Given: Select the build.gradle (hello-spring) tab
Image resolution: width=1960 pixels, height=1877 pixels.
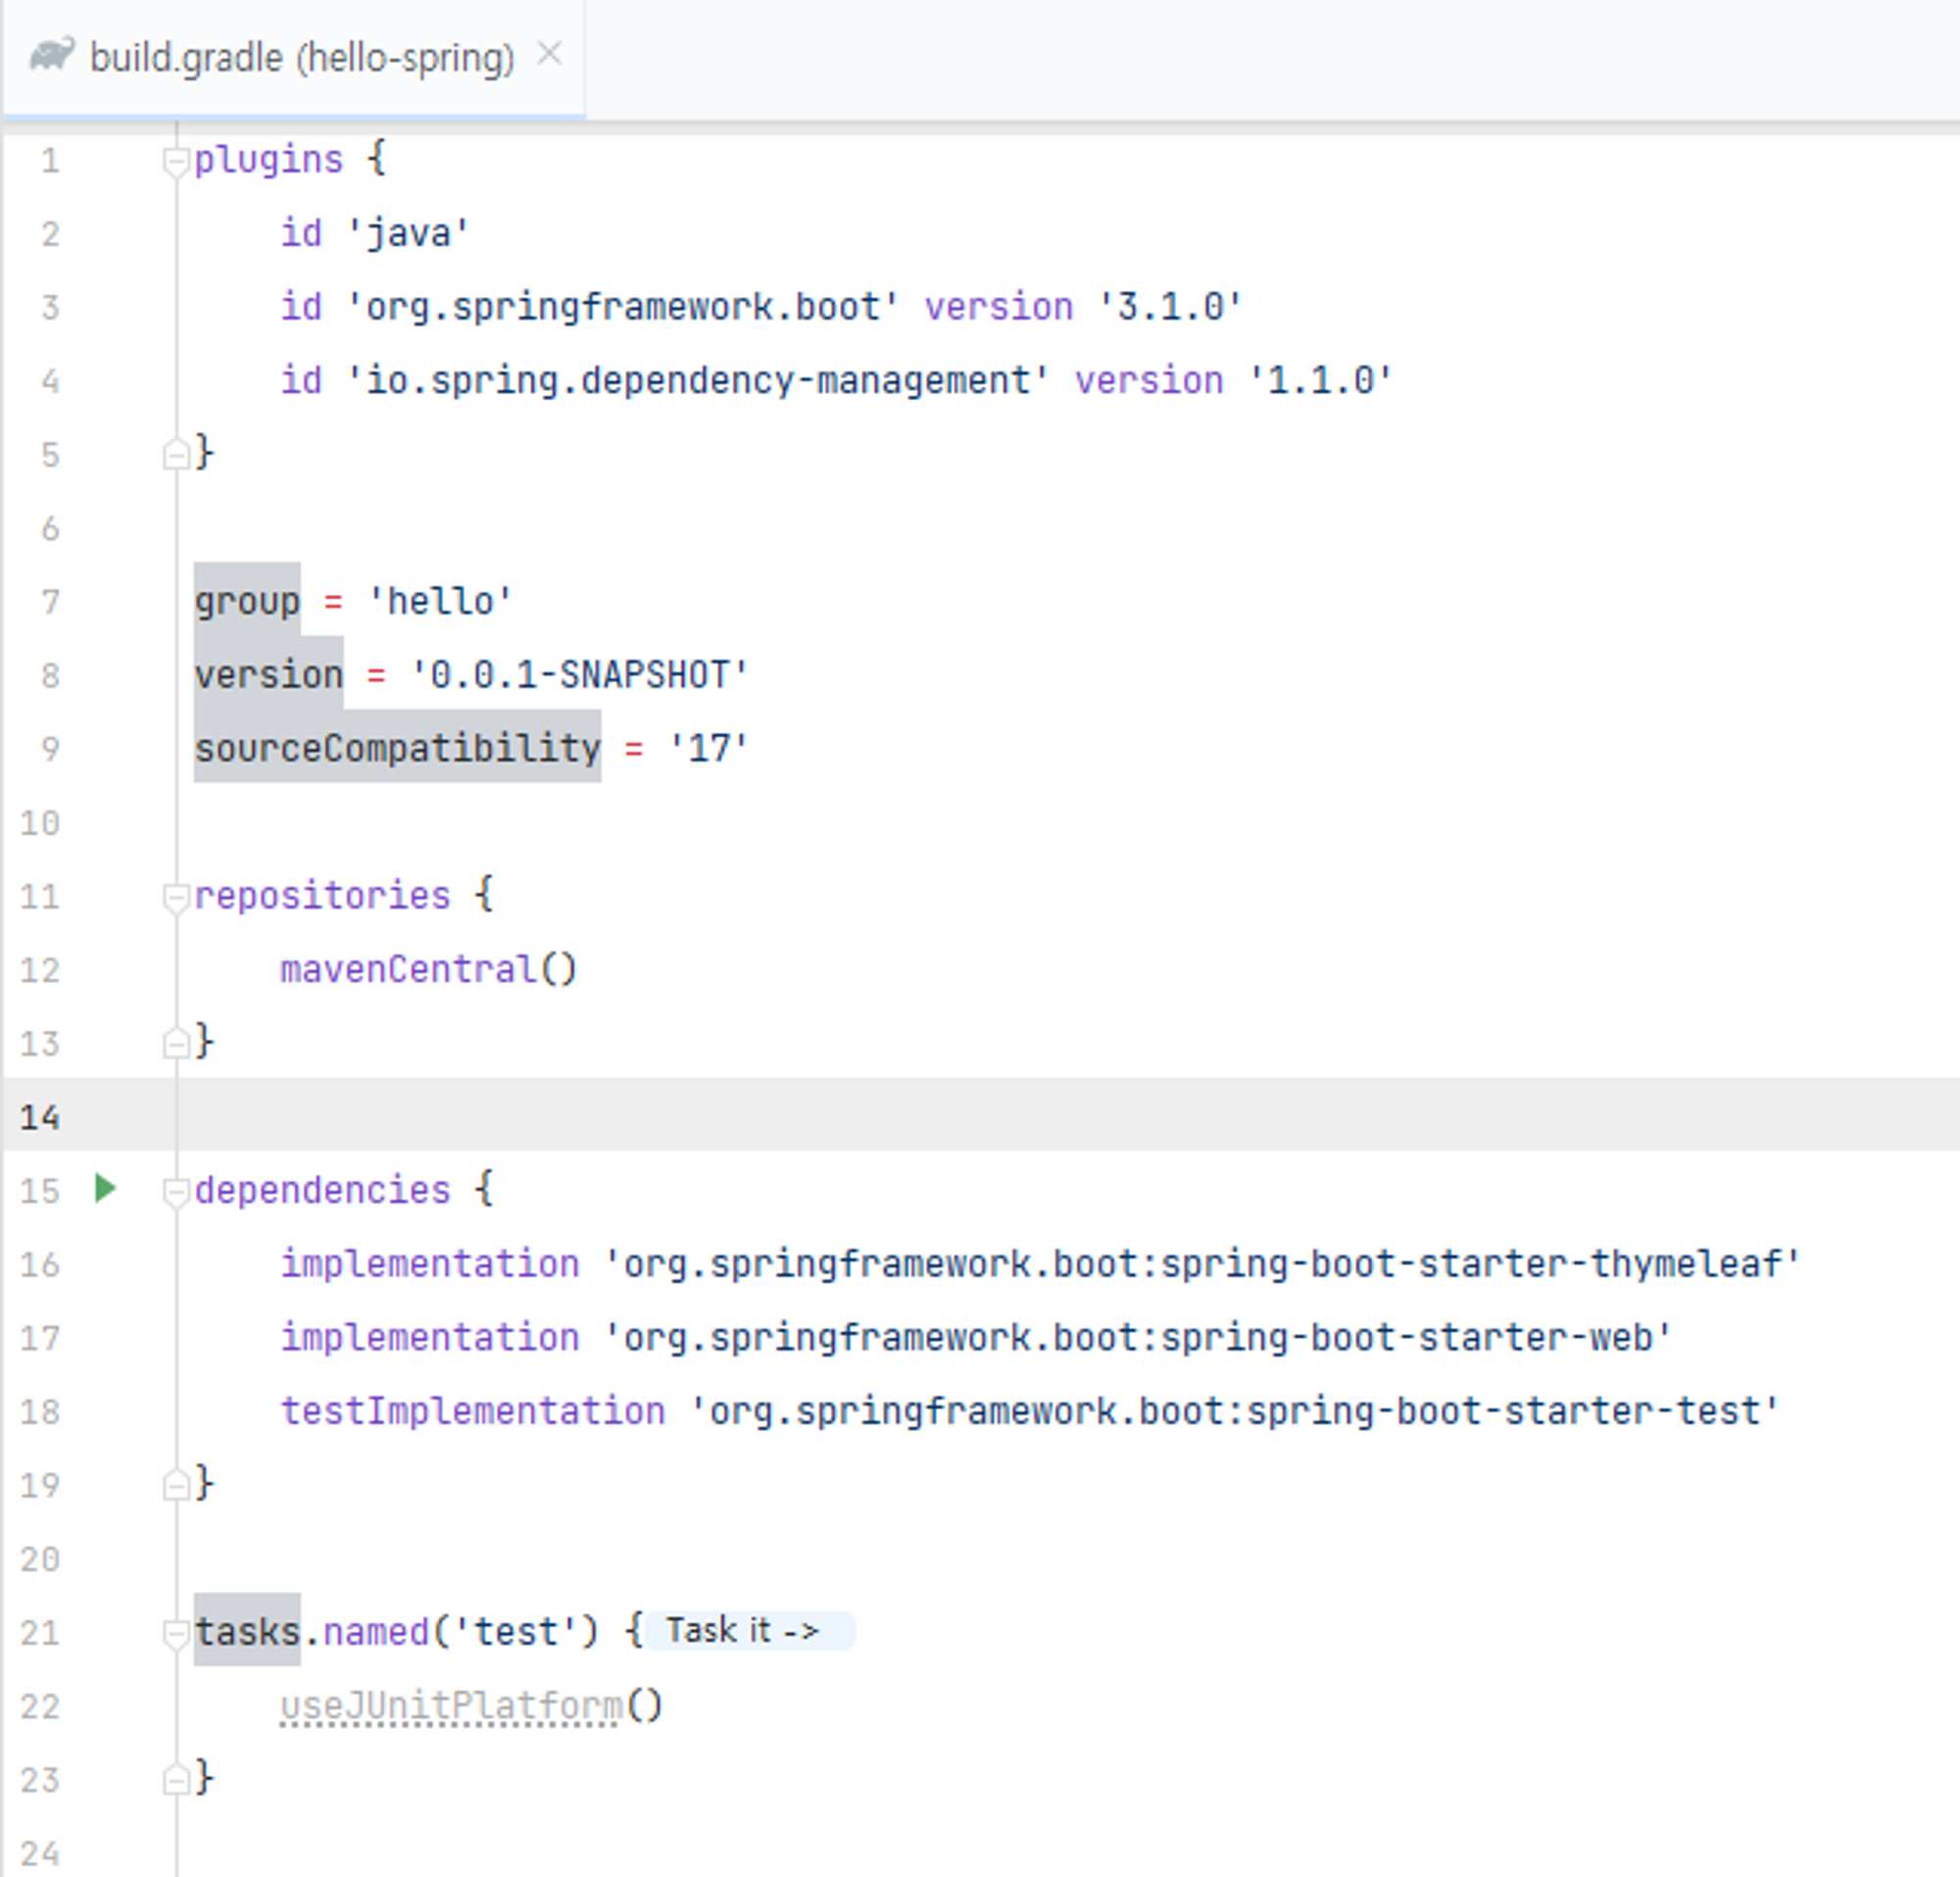Looking at the screenshot, I should click(301, 58).
